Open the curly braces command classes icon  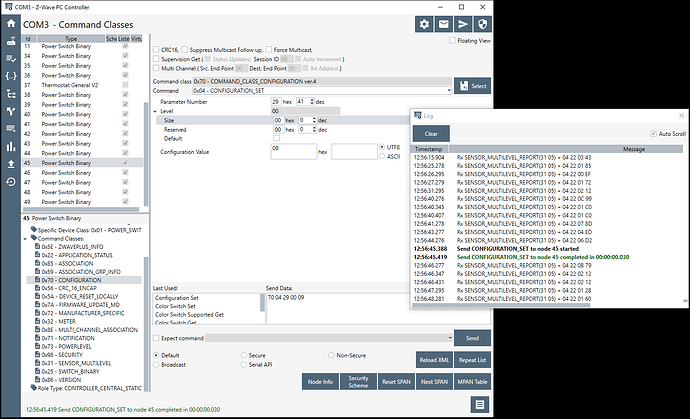coord(10,74)
